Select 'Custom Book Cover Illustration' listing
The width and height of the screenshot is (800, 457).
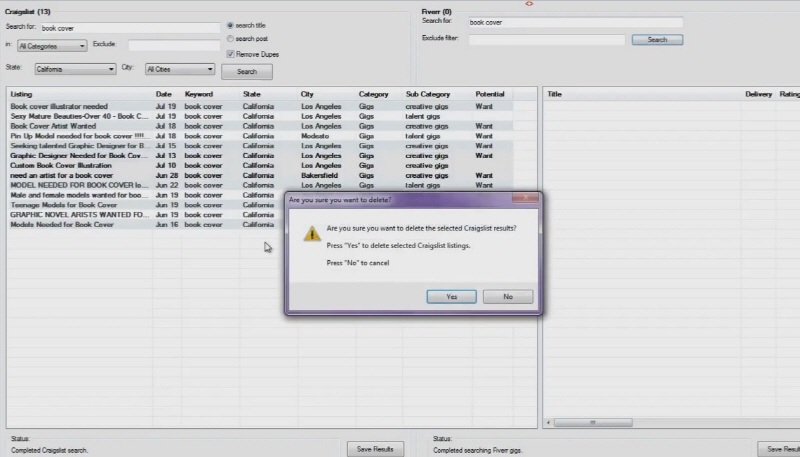tap(61, 165)
